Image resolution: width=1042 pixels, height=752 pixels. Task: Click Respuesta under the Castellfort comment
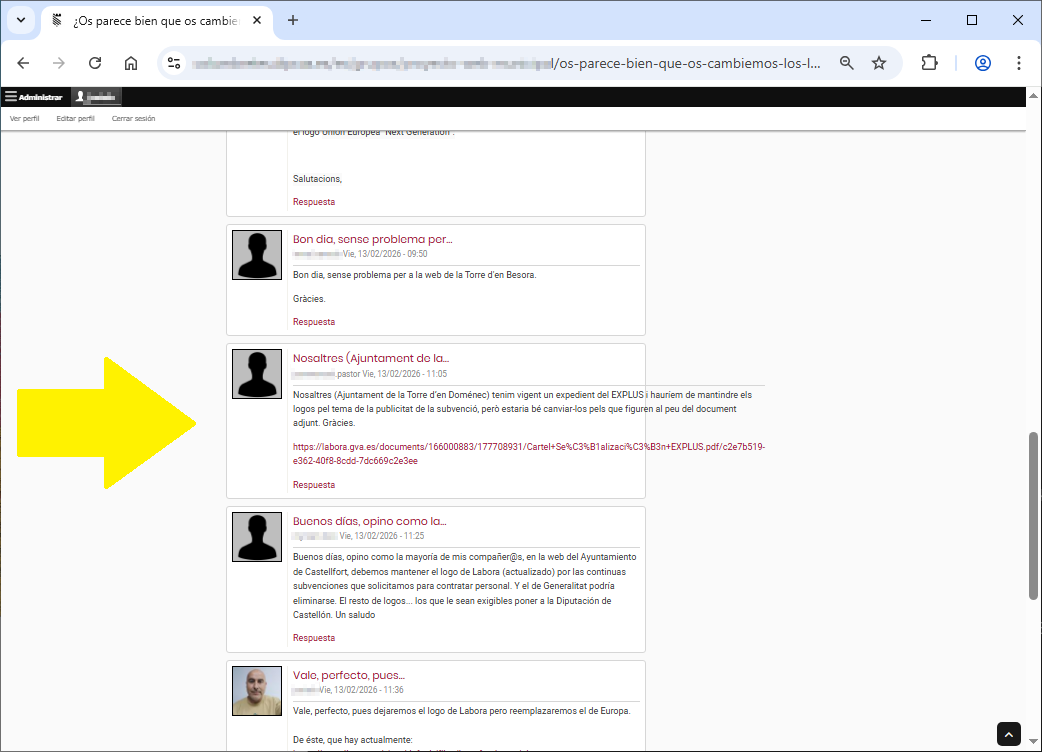(314, 638)
